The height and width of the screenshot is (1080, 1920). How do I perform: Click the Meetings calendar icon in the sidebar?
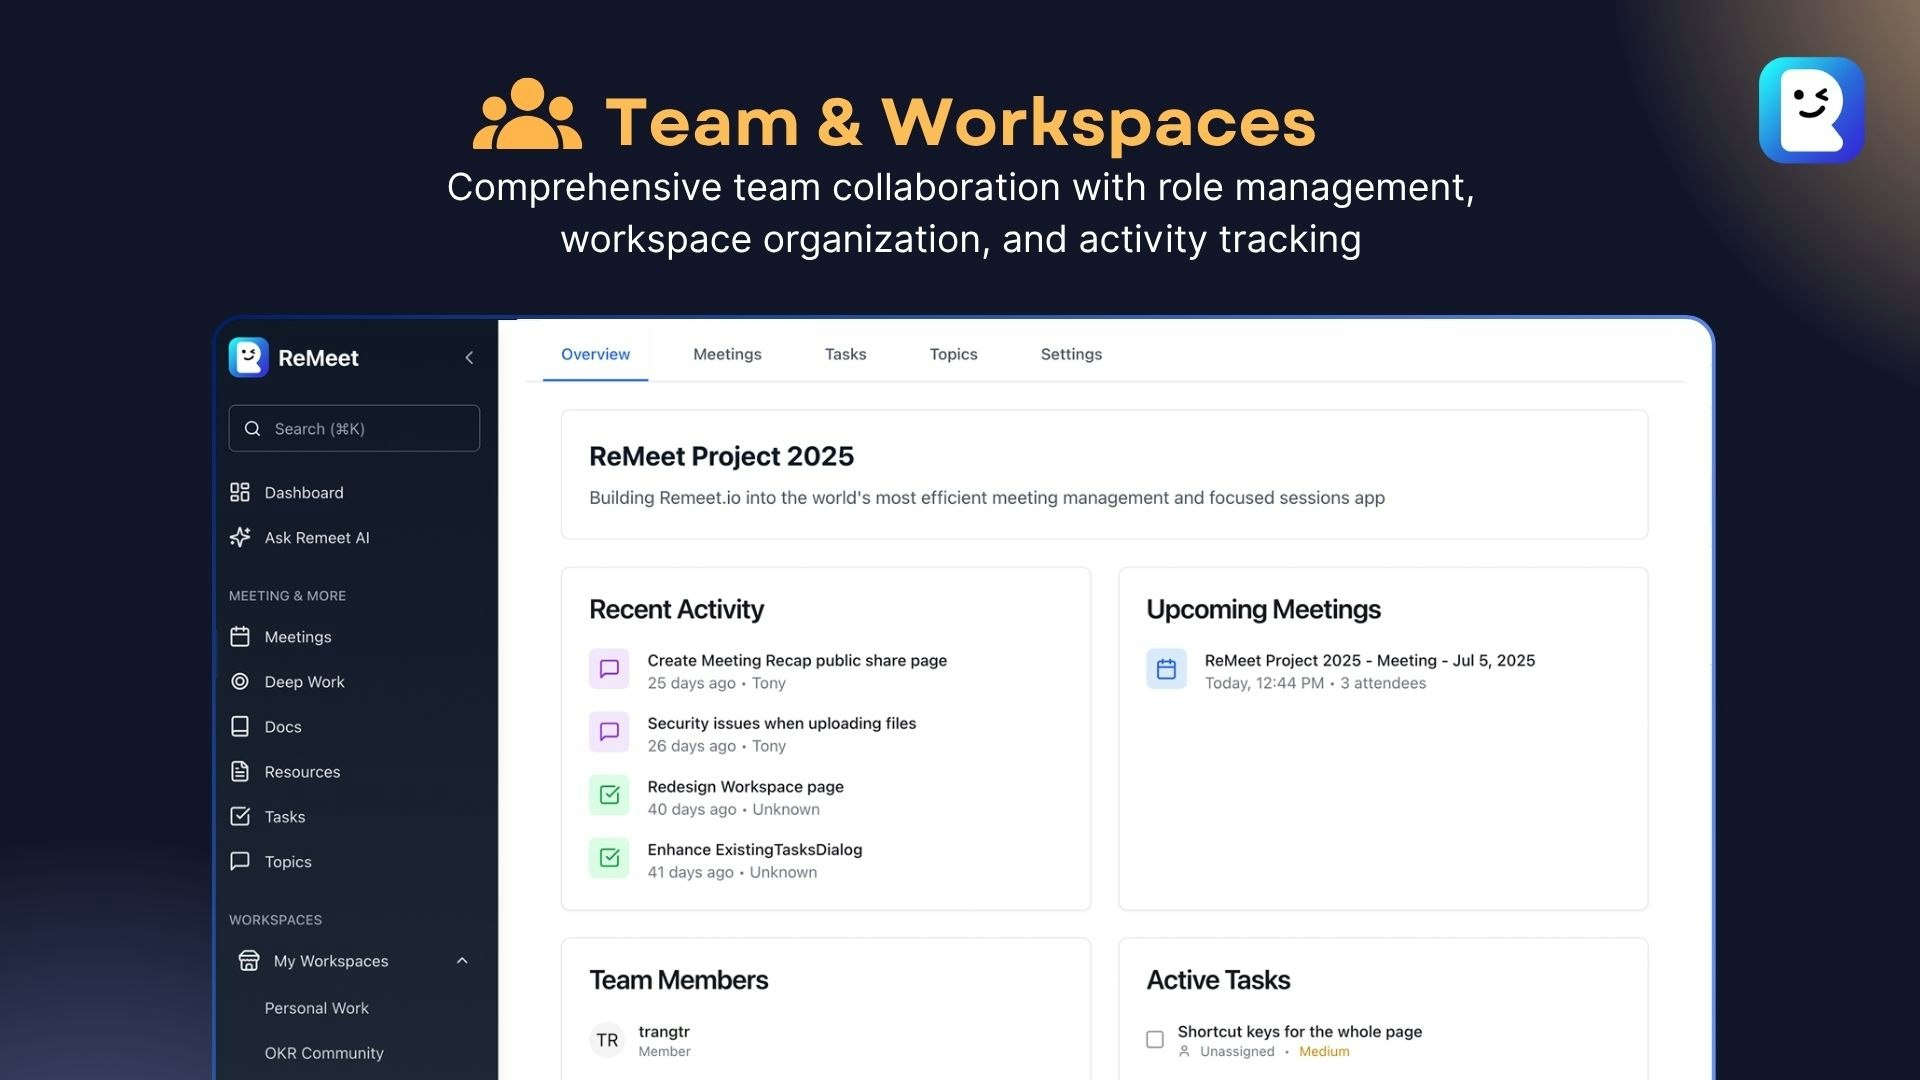(240, 637)
